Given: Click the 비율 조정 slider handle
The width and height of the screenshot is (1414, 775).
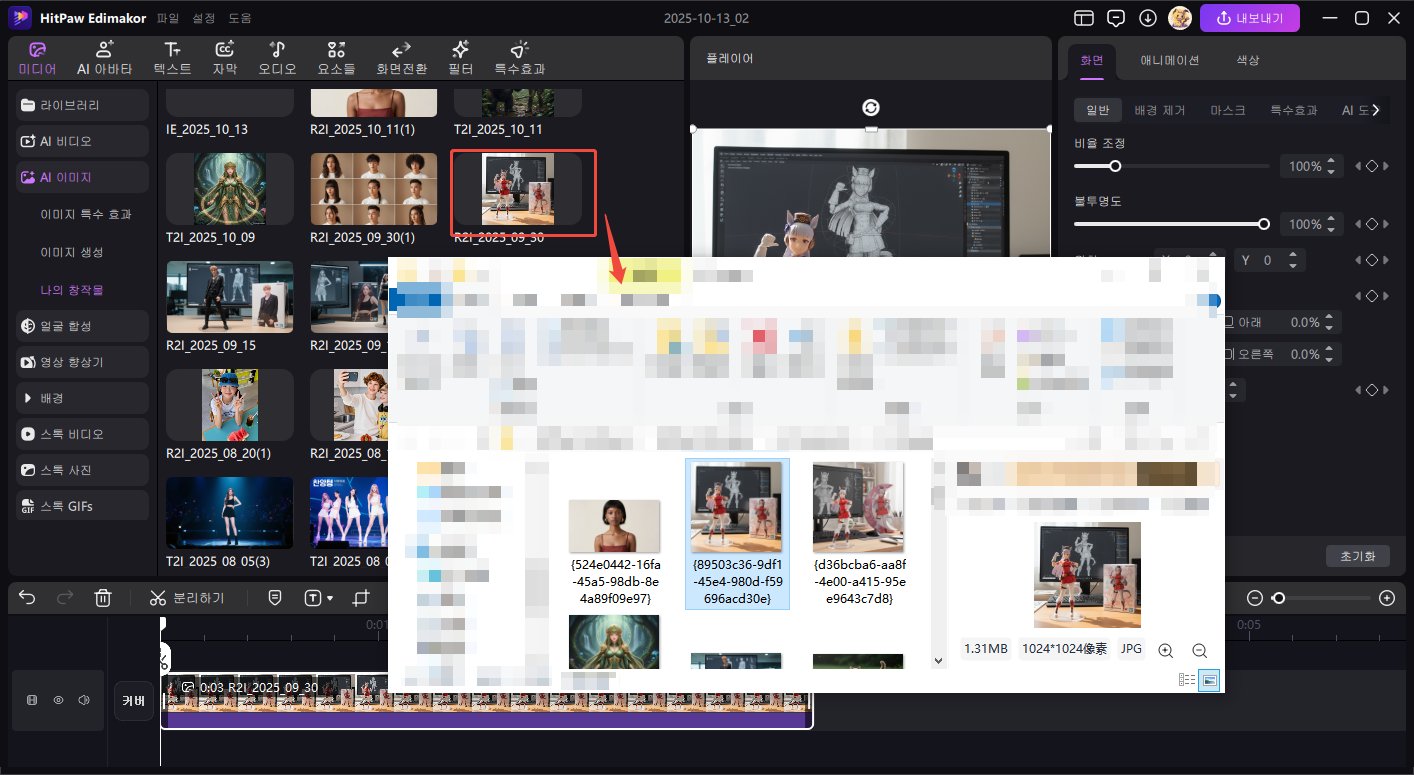Looking at the screenshot, I should click(x=1115, y=166).
